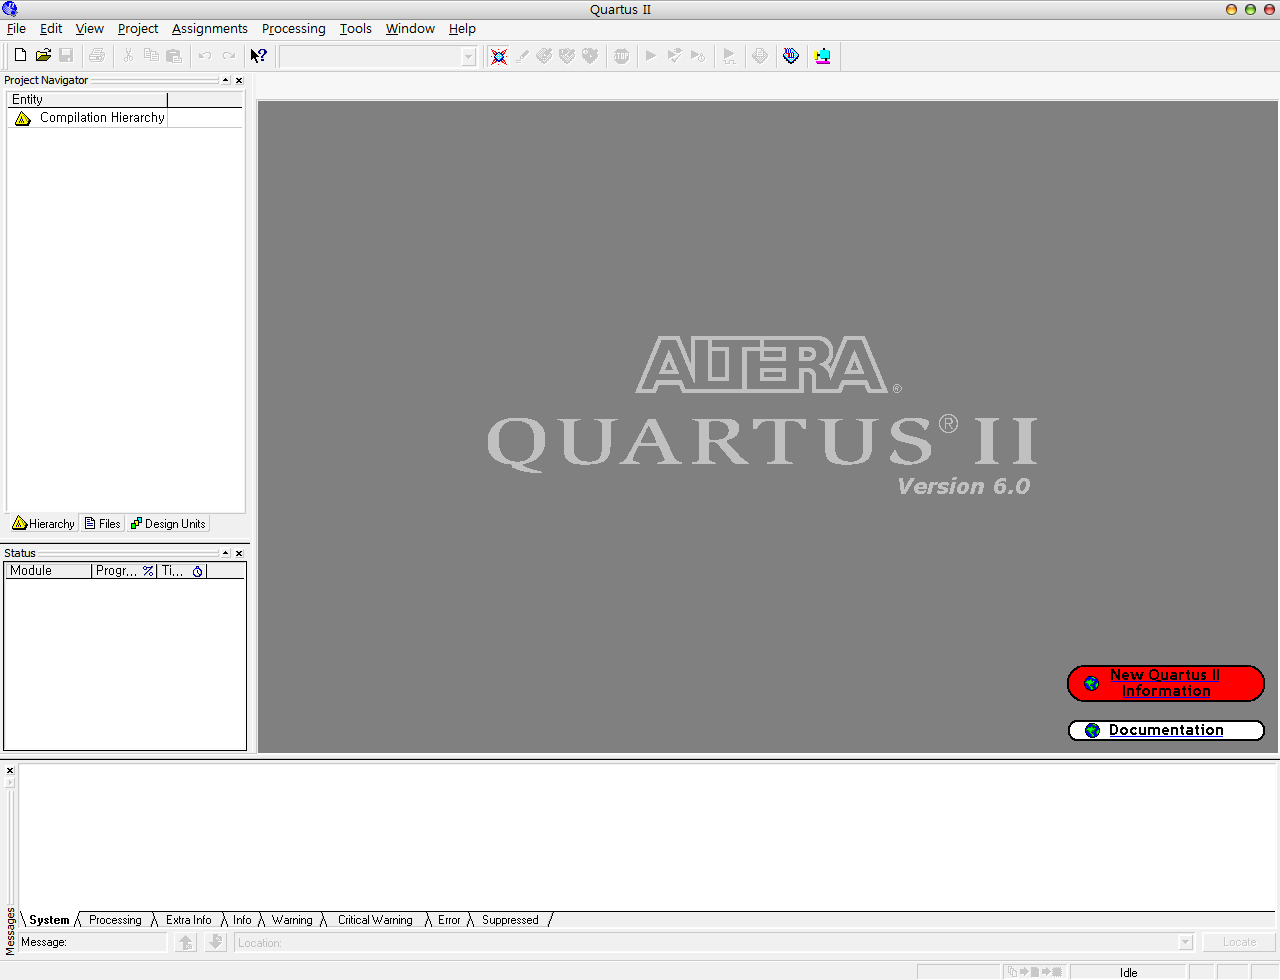Click the pencil assignment editor icon

(x=522, y=56)
